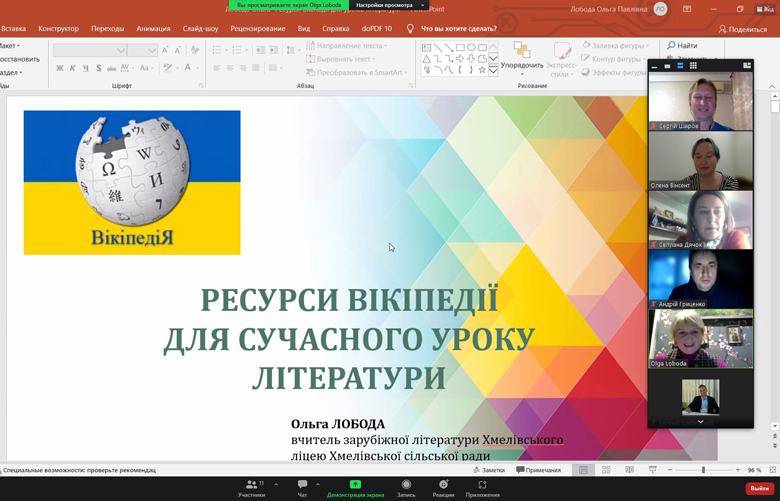Toggle the PowerPoint Заметки notes pane
The image size is (780, 501).
coord(489,470)
